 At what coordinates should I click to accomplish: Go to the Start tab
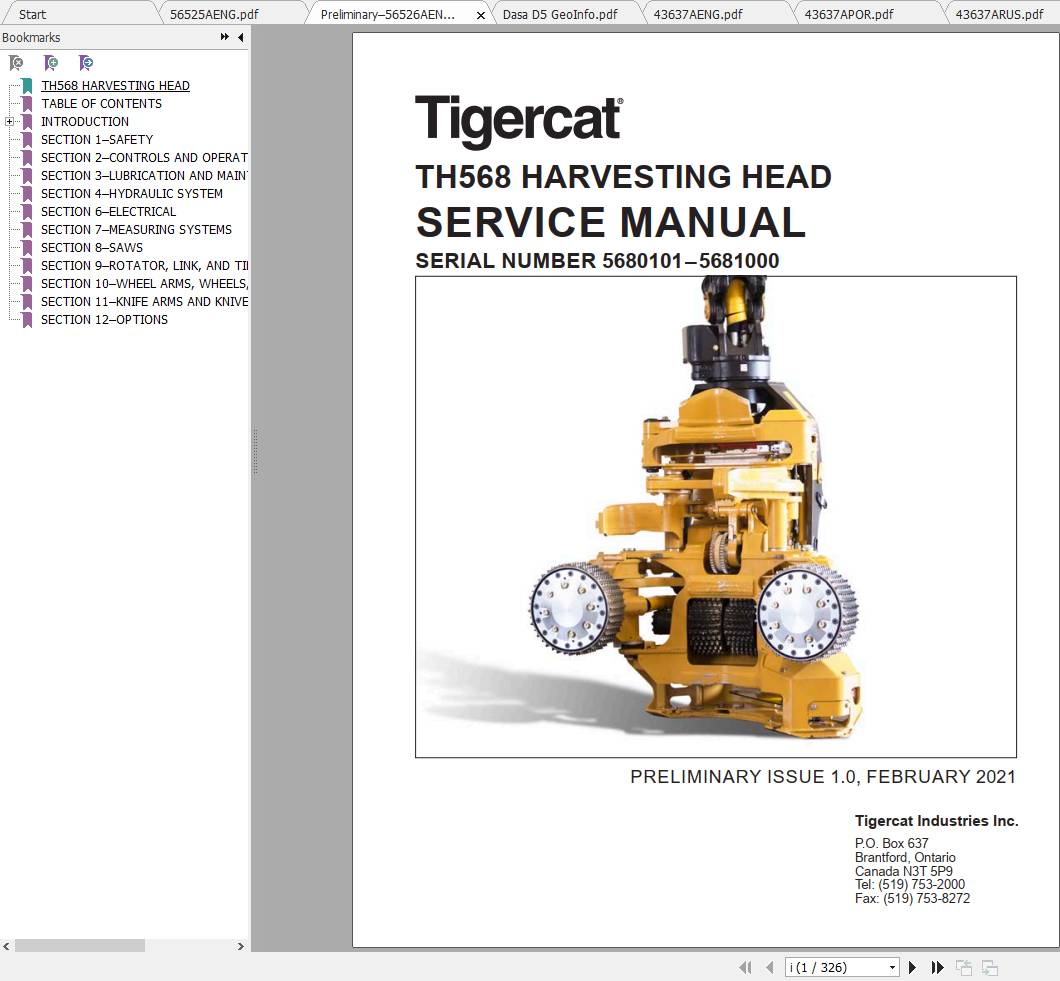pos(31,14)
